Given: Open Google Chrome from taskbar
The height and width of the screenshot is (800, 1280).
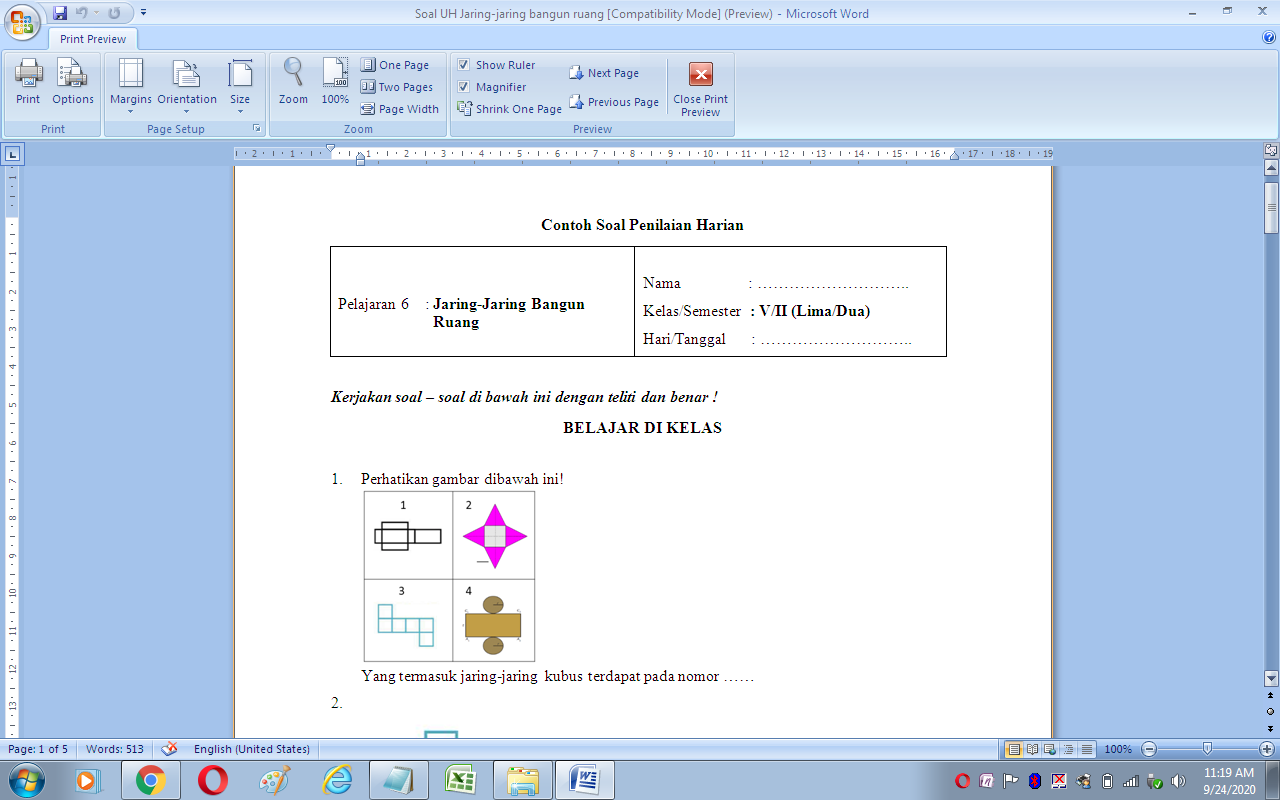Looking at the screenshot, I should (x=151, y=779).
